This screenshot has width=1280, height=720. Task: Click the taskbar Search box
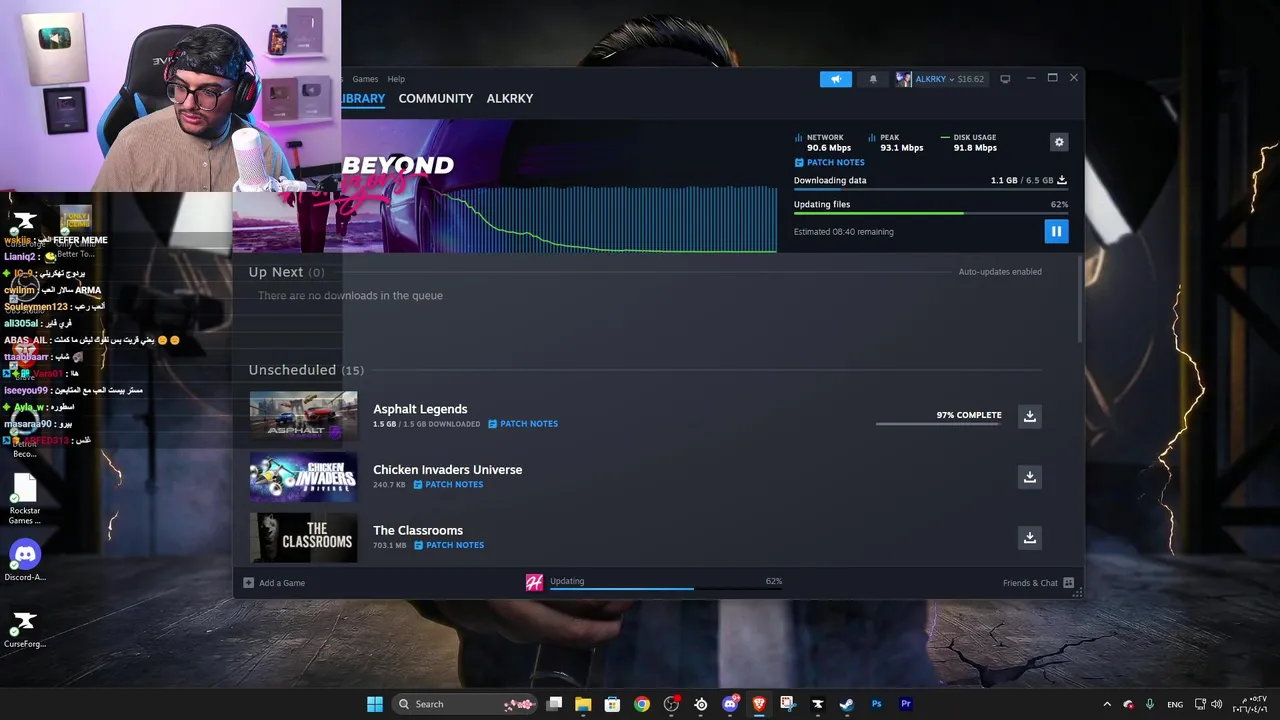[x=463, y=704]
